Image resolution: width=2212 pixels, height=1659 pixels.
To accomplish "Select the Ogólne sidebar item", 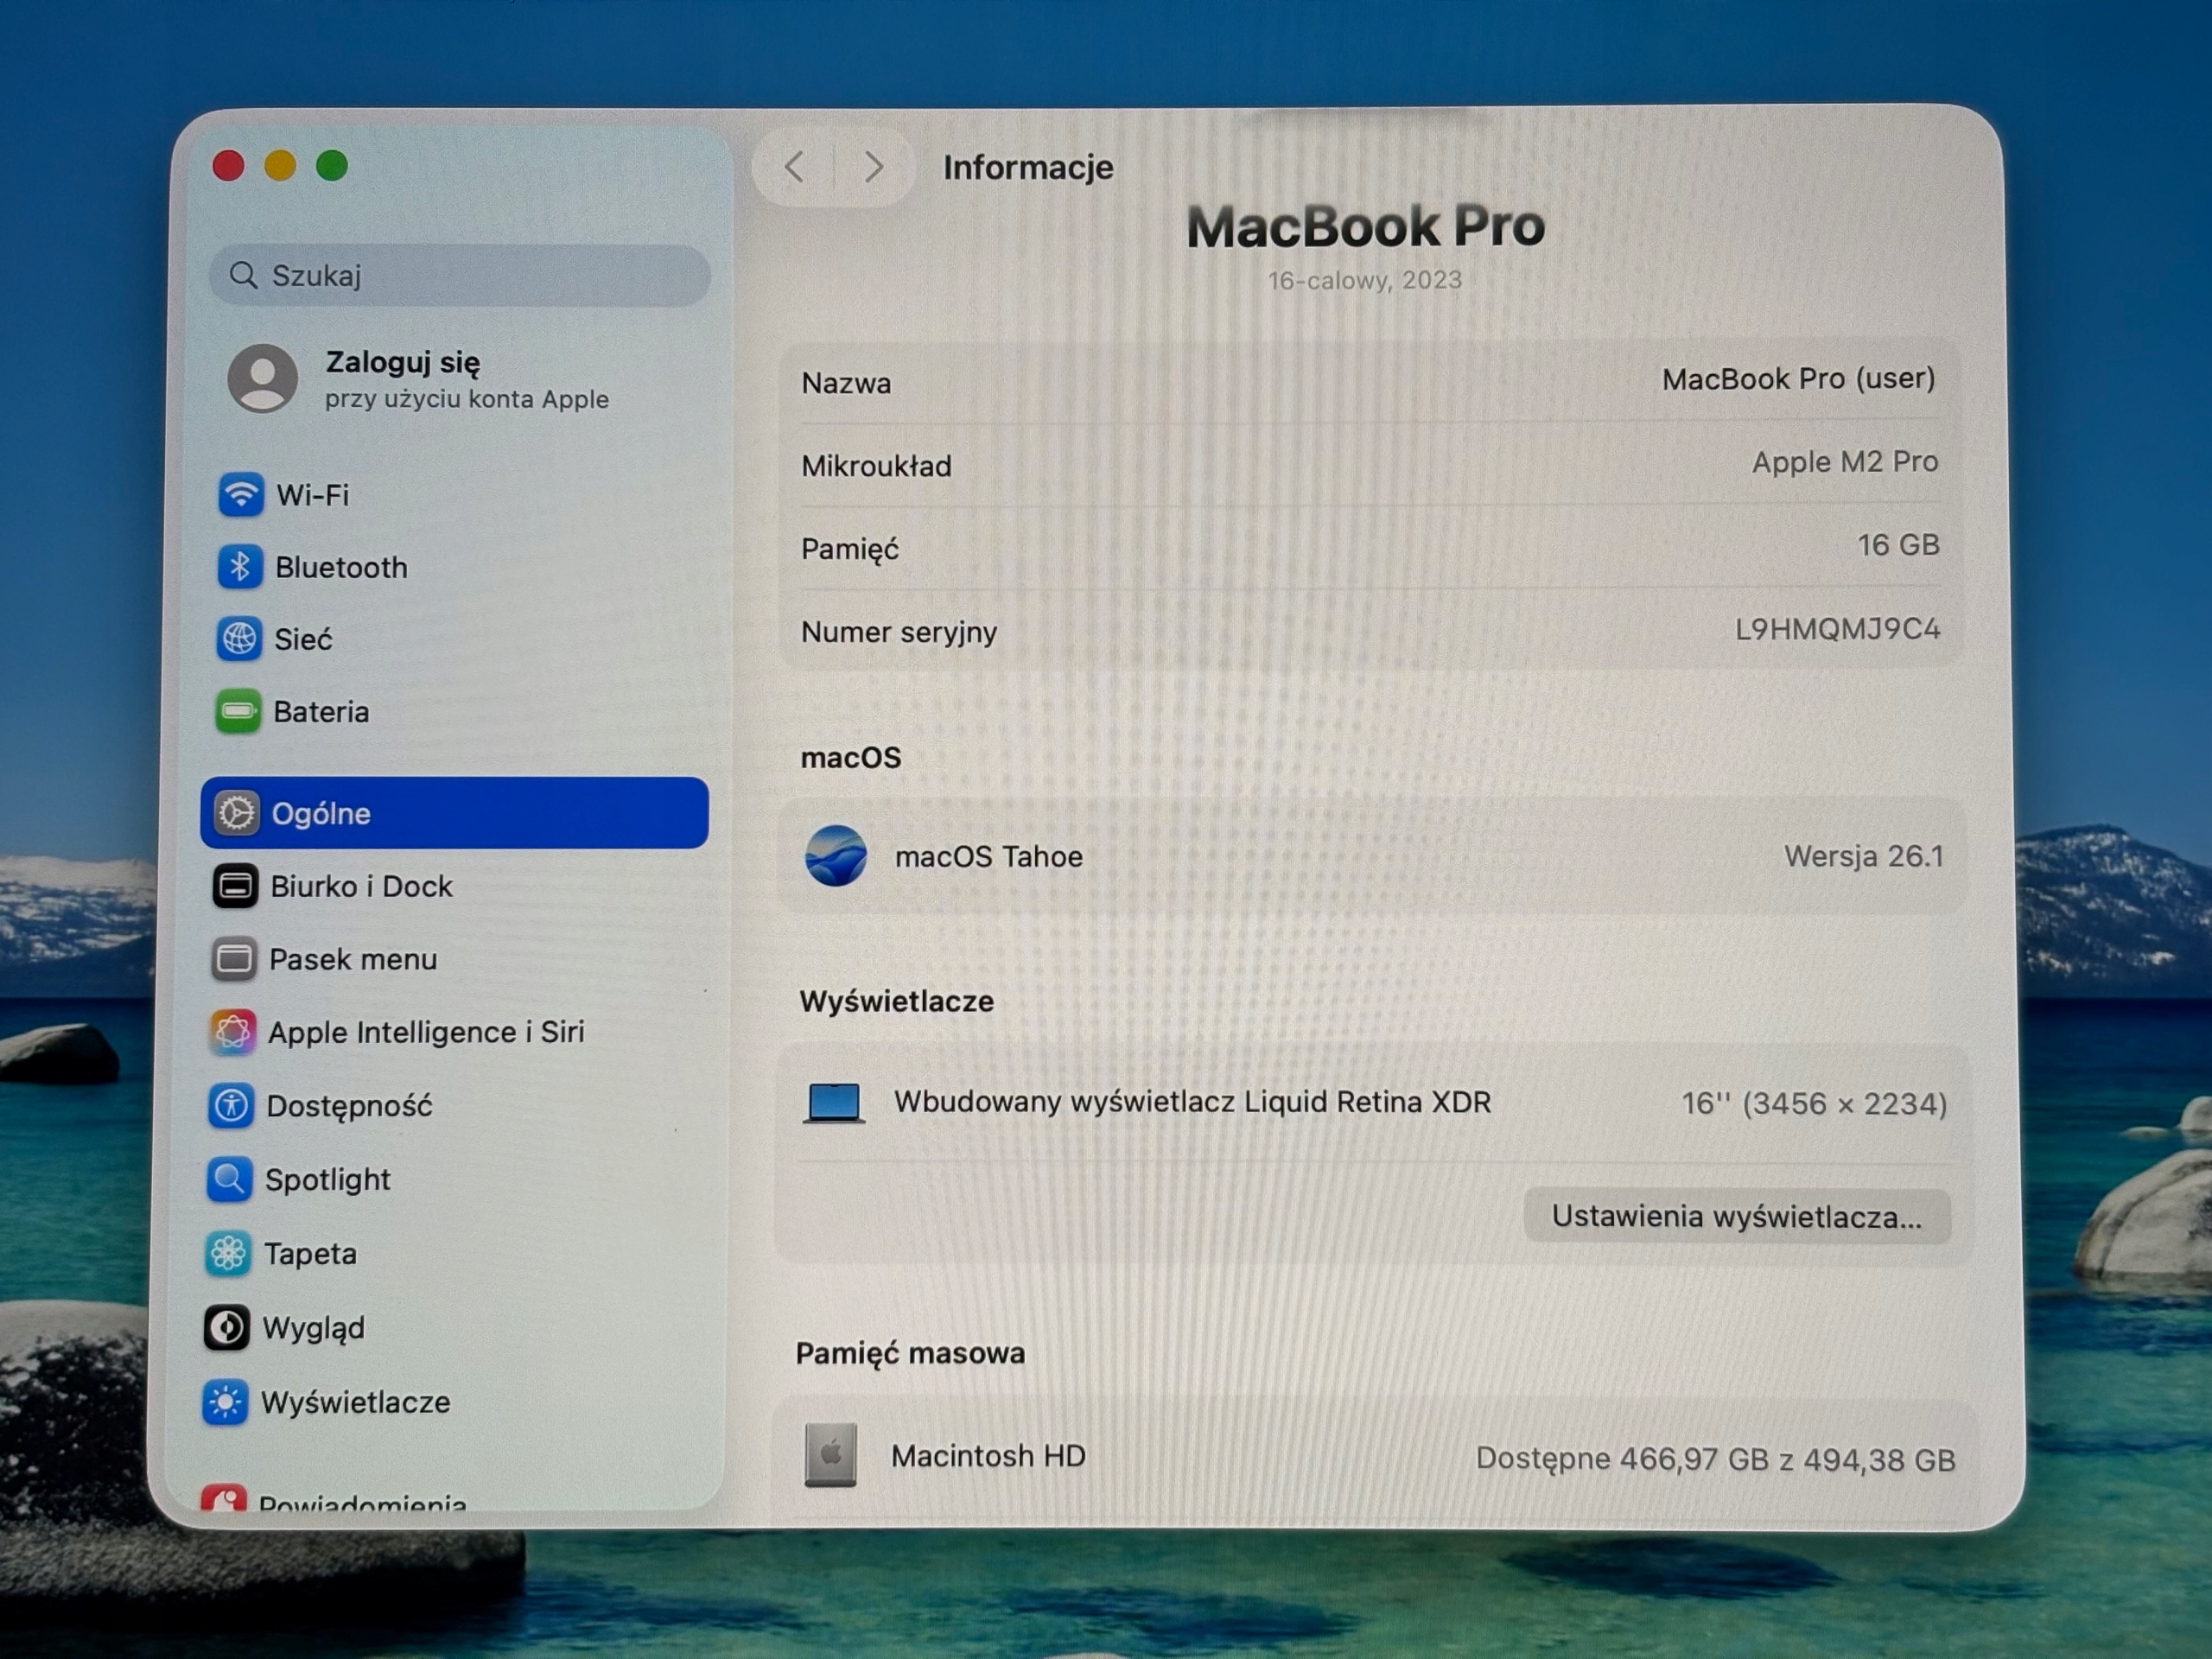I will pos(455,813).
